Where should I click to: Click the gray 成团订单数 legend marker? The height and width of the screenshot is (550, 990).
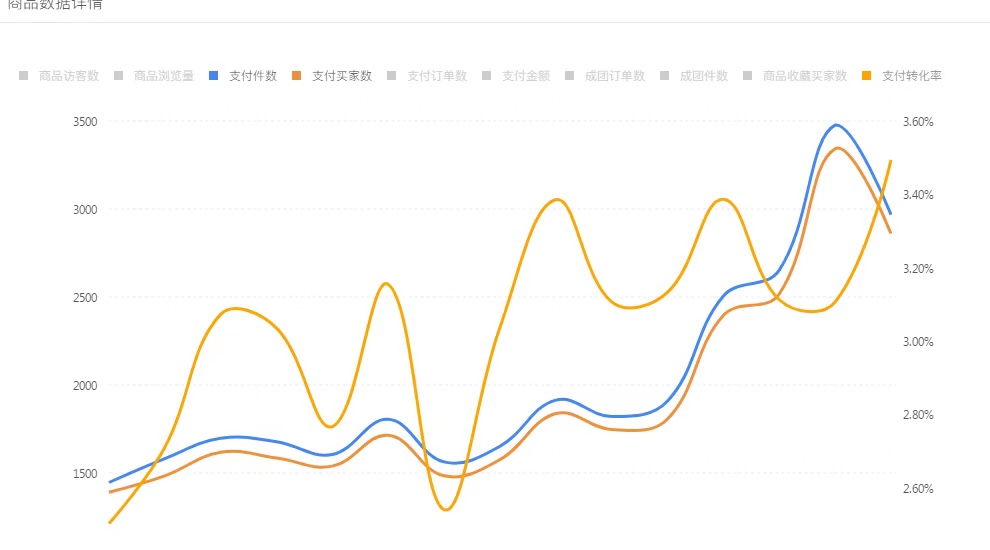point(570,76)
